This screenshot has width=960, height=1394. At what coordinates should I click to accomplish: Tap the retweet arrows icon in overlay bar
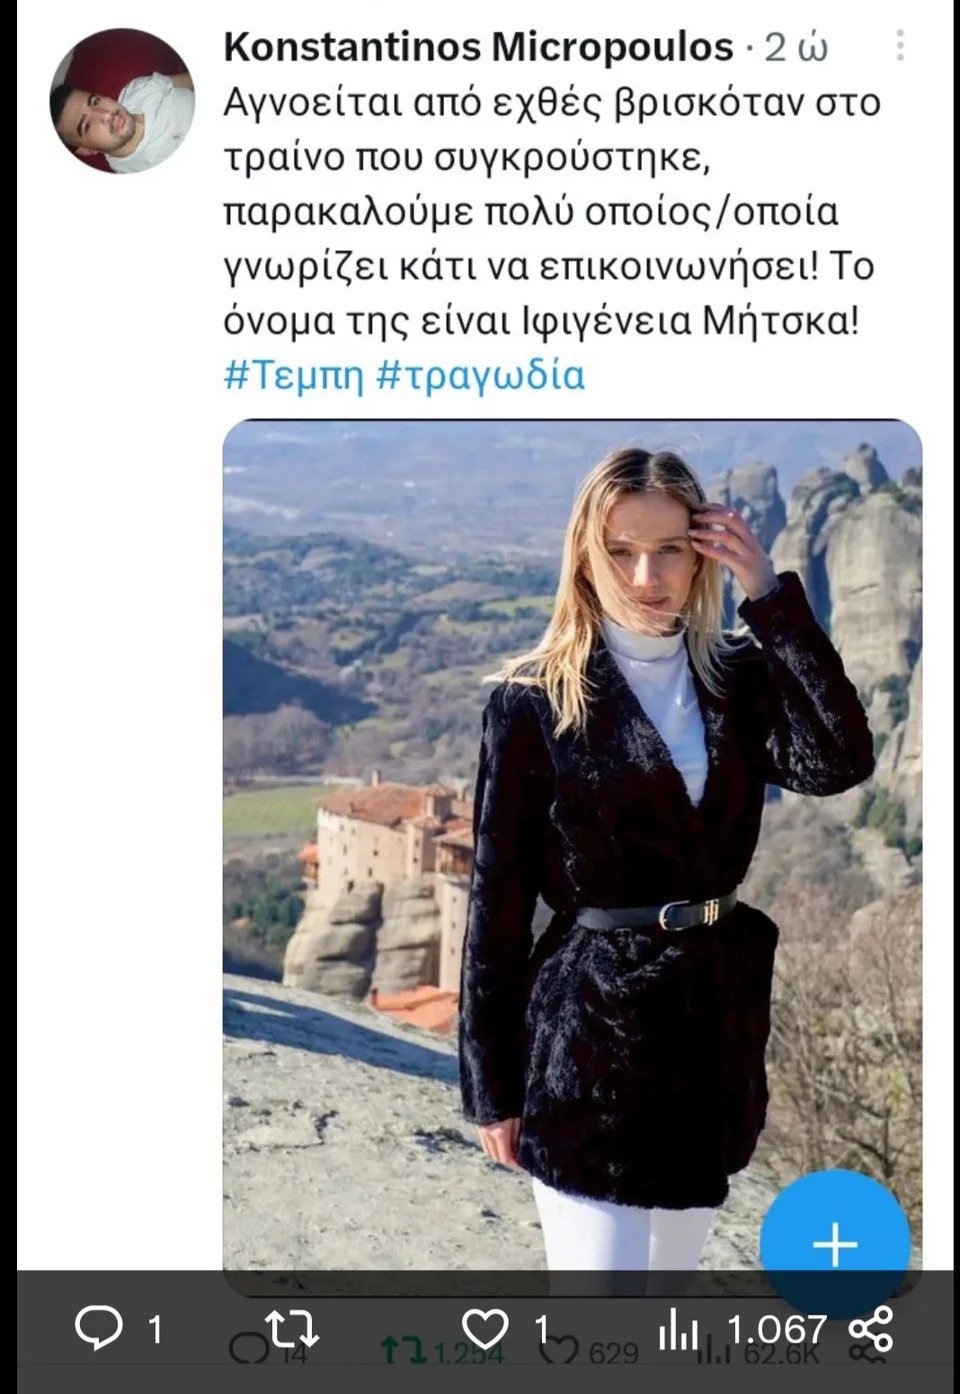pos(292,1328)
